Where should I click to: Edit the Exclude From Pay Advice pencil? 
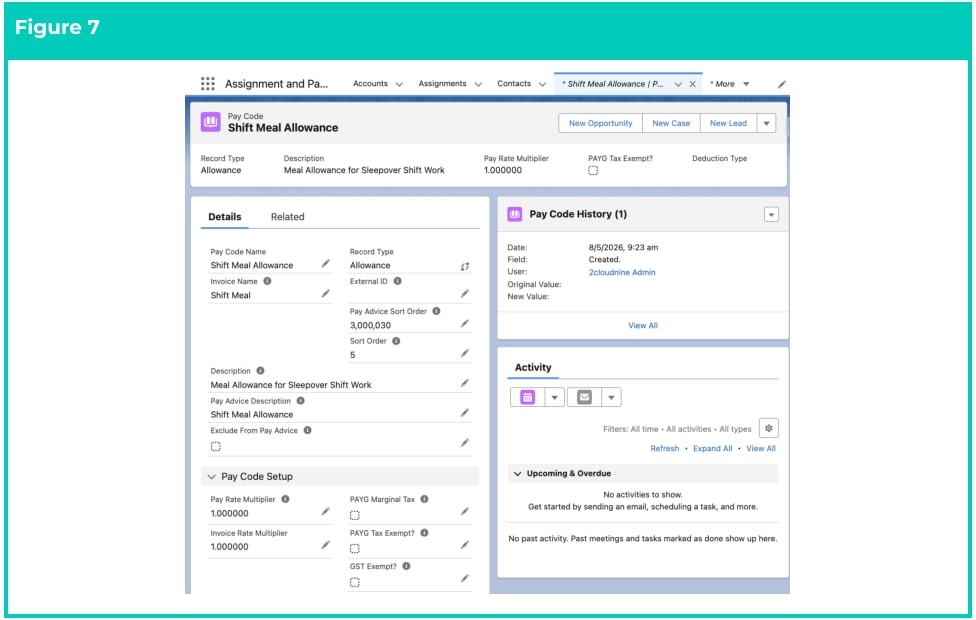465,443
